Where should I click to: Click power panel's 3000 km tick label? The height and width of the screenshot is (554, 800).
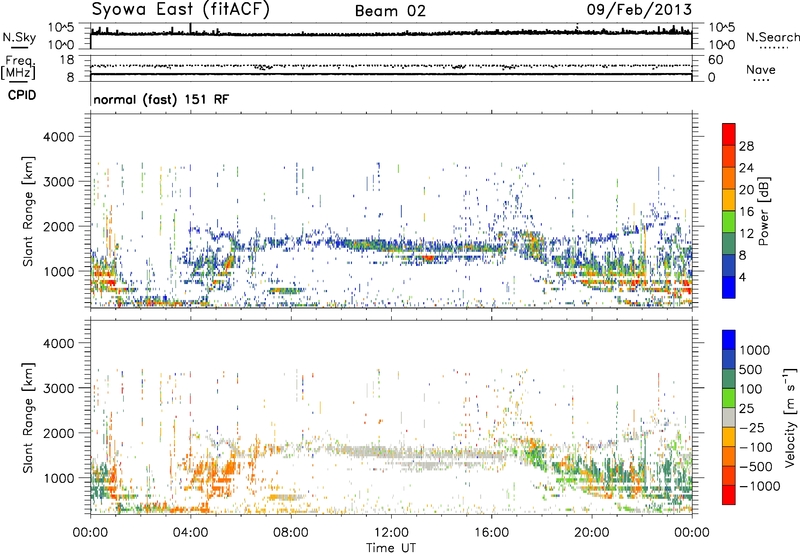click(x=58, y=182)
